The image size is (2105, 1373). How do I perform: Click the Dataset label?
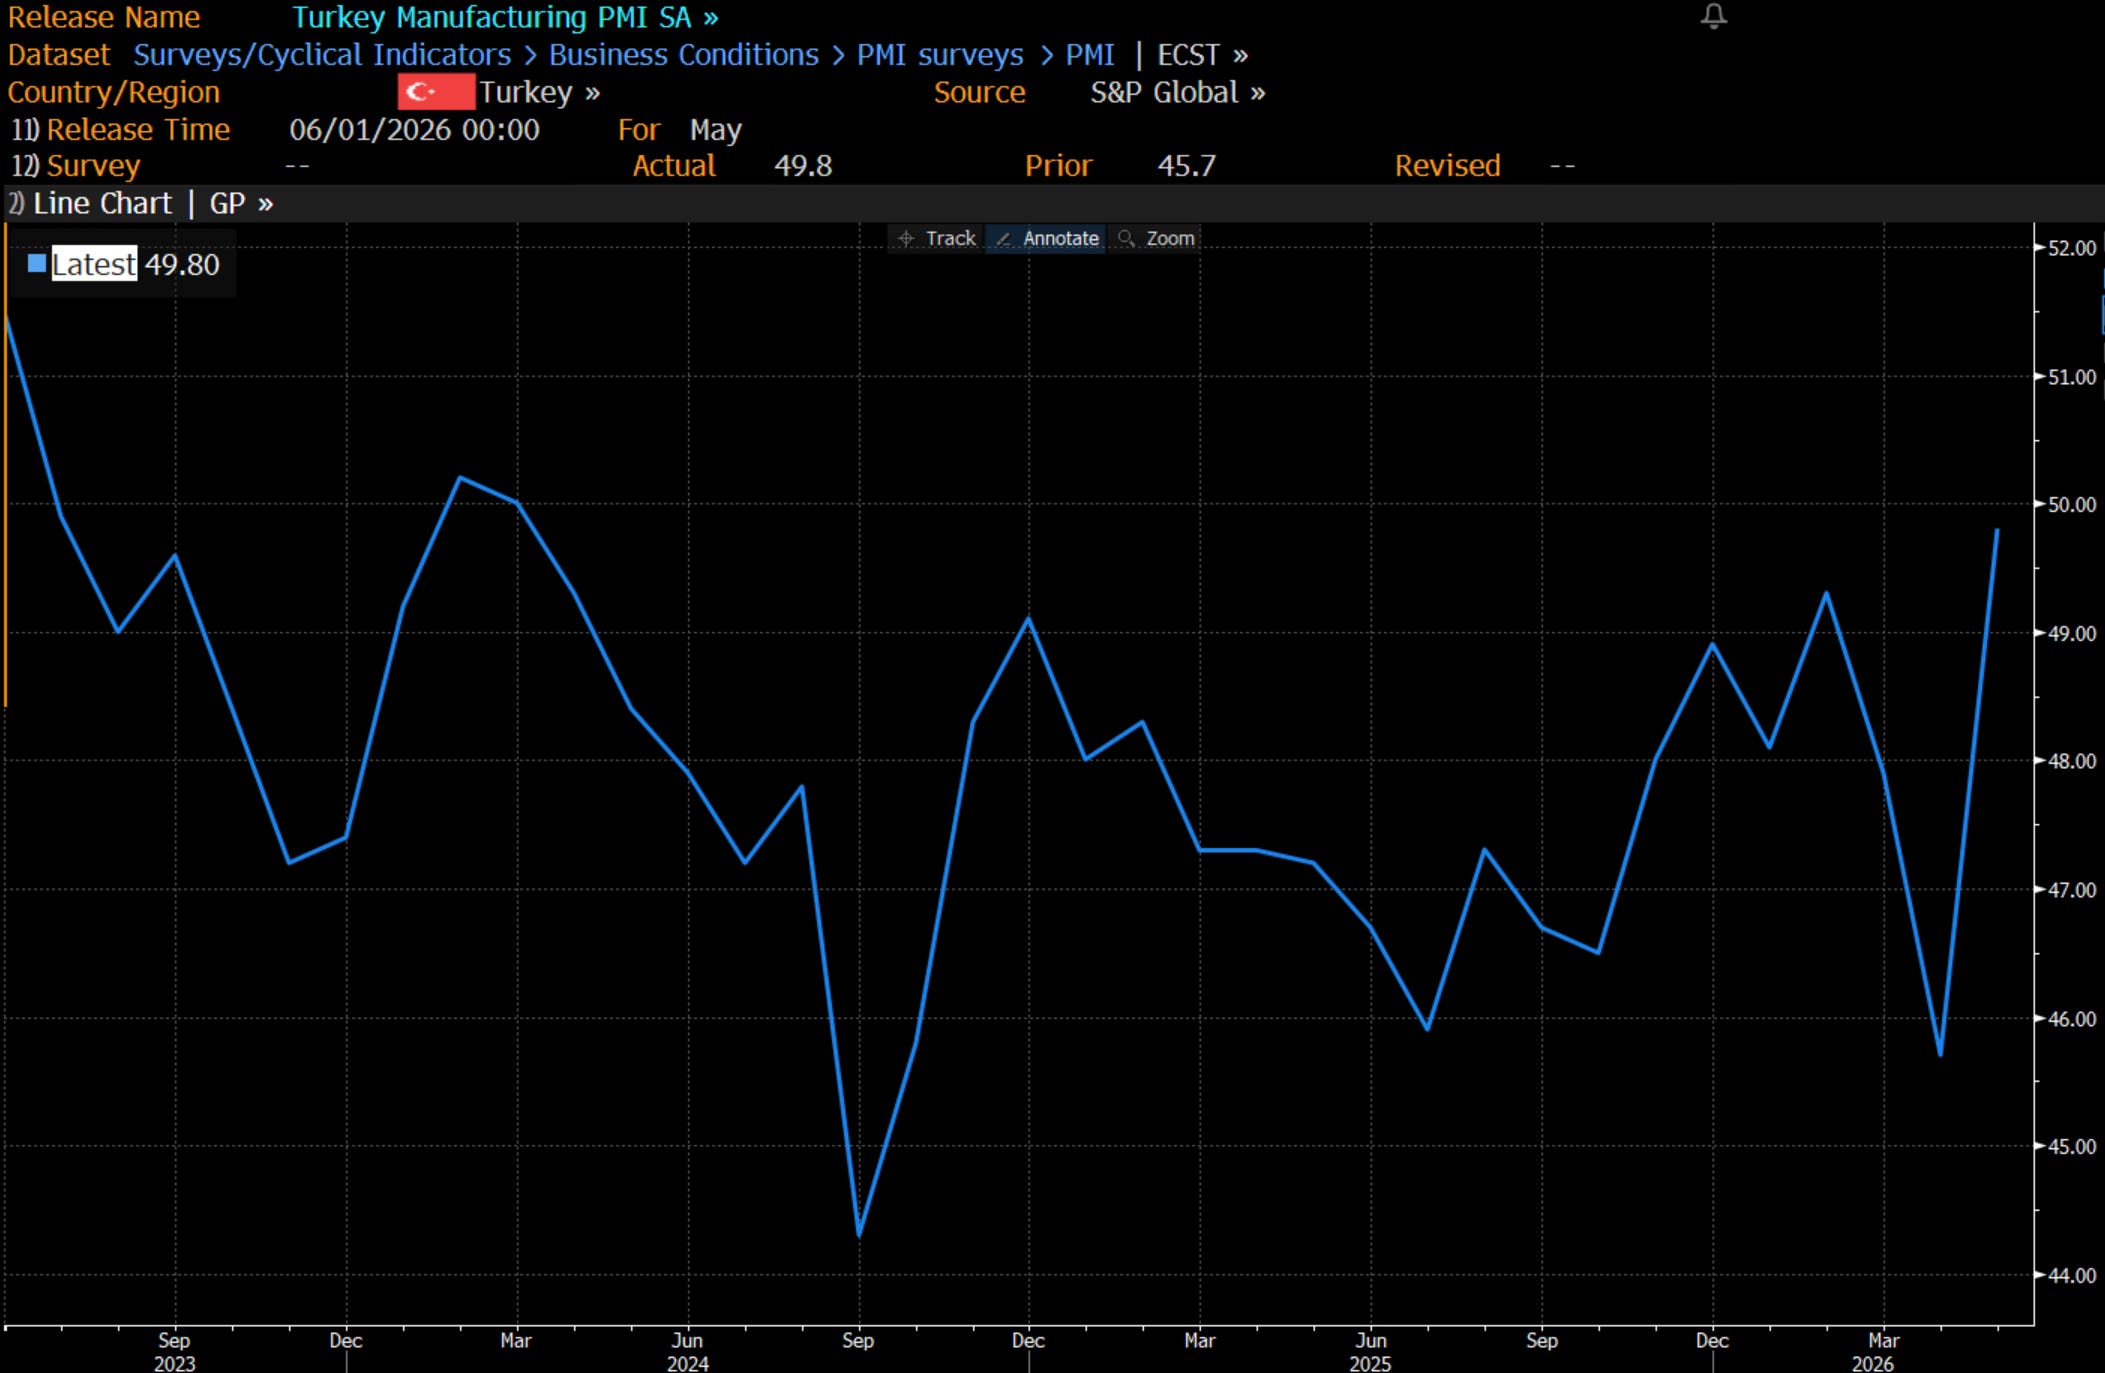coord(59,55)
